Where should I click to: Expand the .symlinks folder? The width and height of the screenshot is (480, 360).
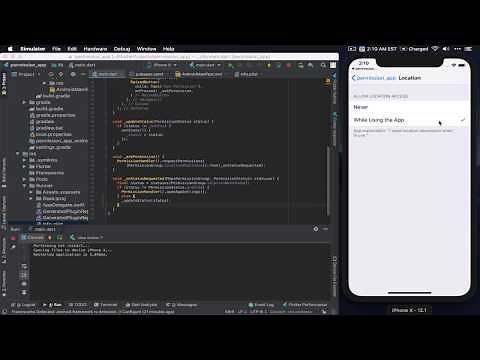24,160
